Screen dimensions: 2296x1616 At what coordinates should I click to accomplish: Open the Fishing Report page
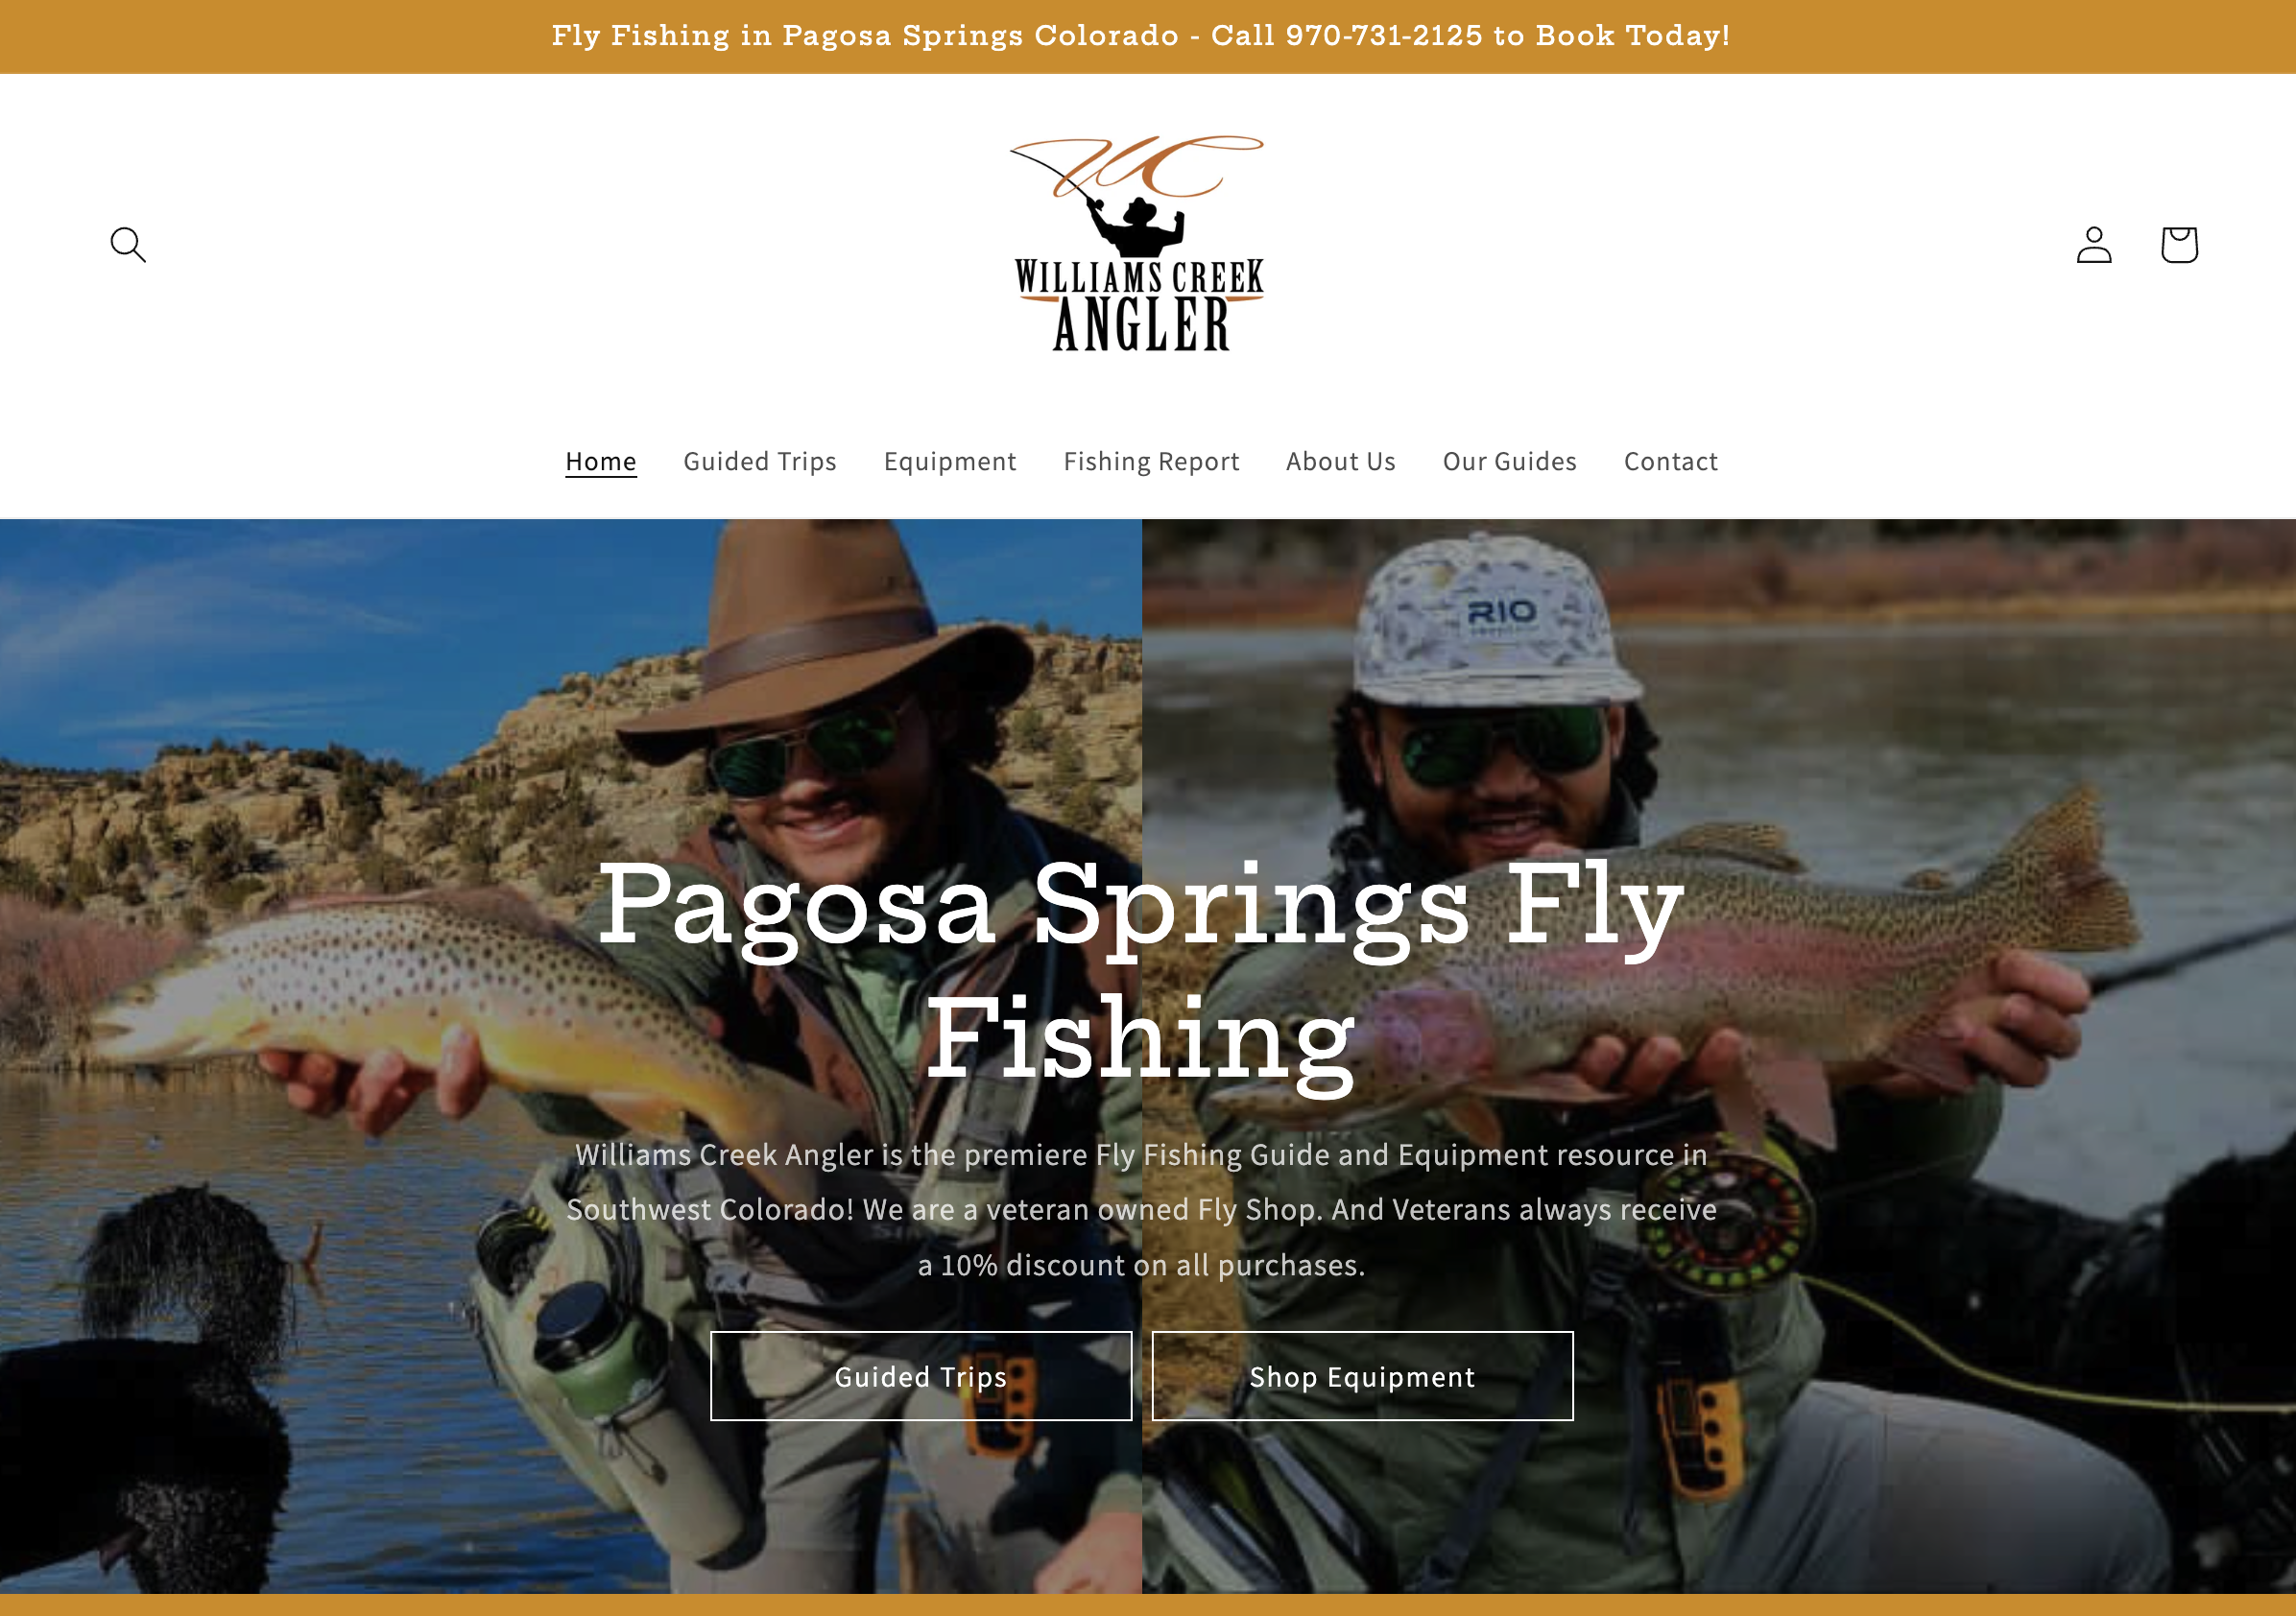(1151, 461)
